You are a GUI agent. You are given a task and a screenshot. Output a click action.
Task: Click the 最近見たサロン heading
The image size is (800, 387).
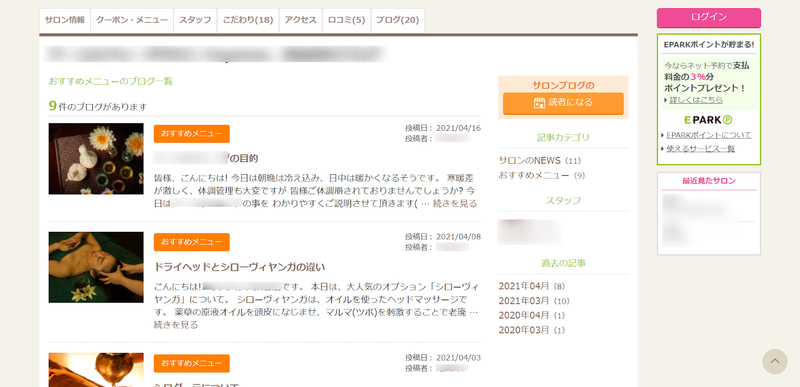[709, 180]
